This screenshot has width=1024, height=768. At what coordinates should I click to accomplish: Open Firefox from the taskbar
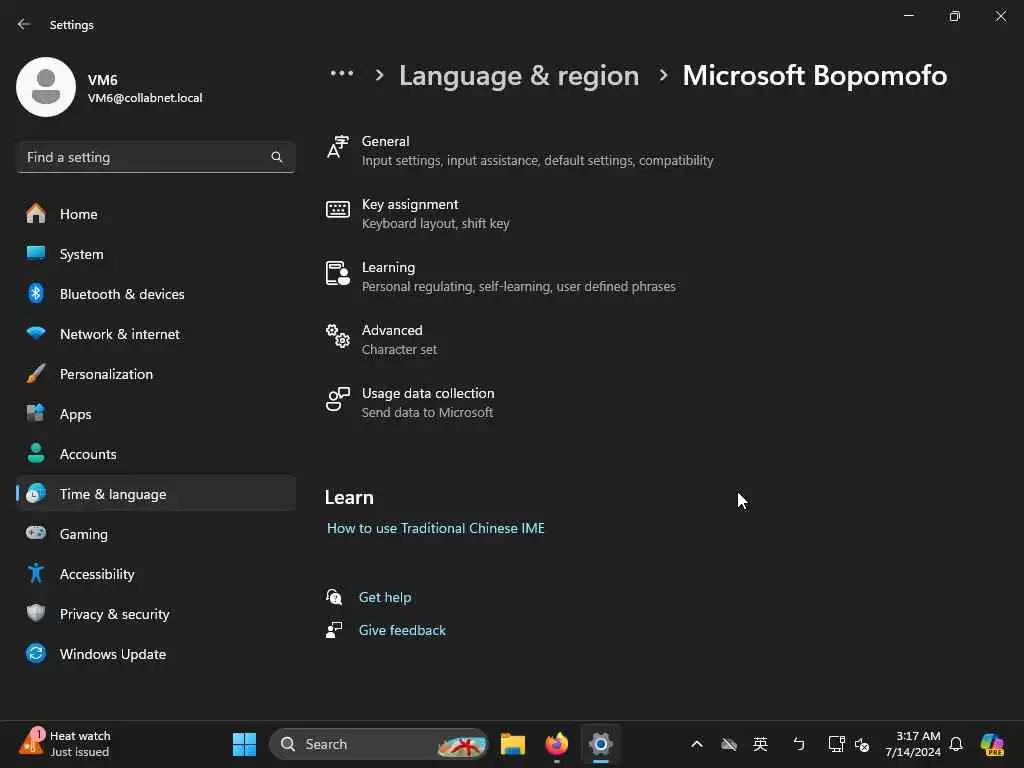(x=556, y=744)
